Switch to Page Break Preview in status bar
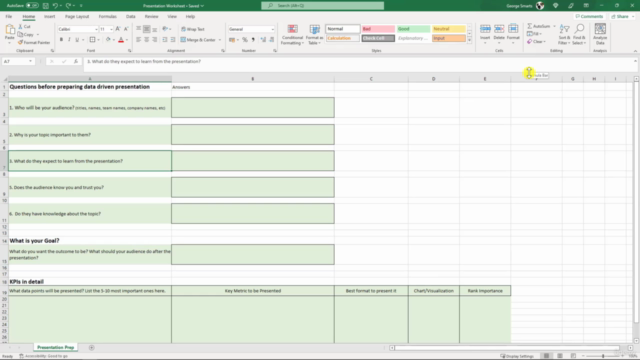Screen dimensions: 640x360 click(x=573, y=356)
